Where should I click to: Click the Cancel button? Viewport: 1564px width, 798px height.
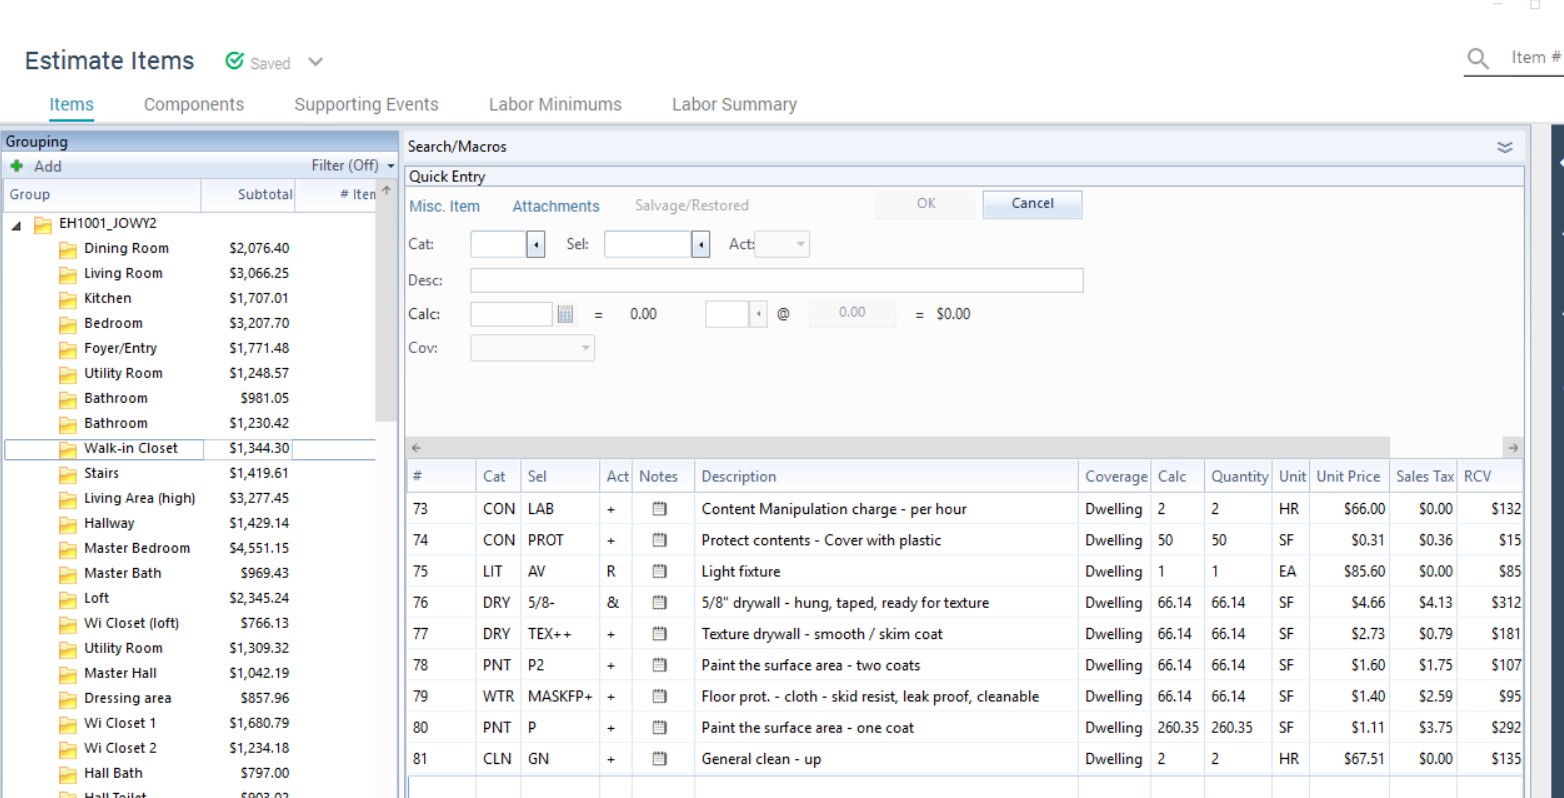click(x=1032, y=204)
